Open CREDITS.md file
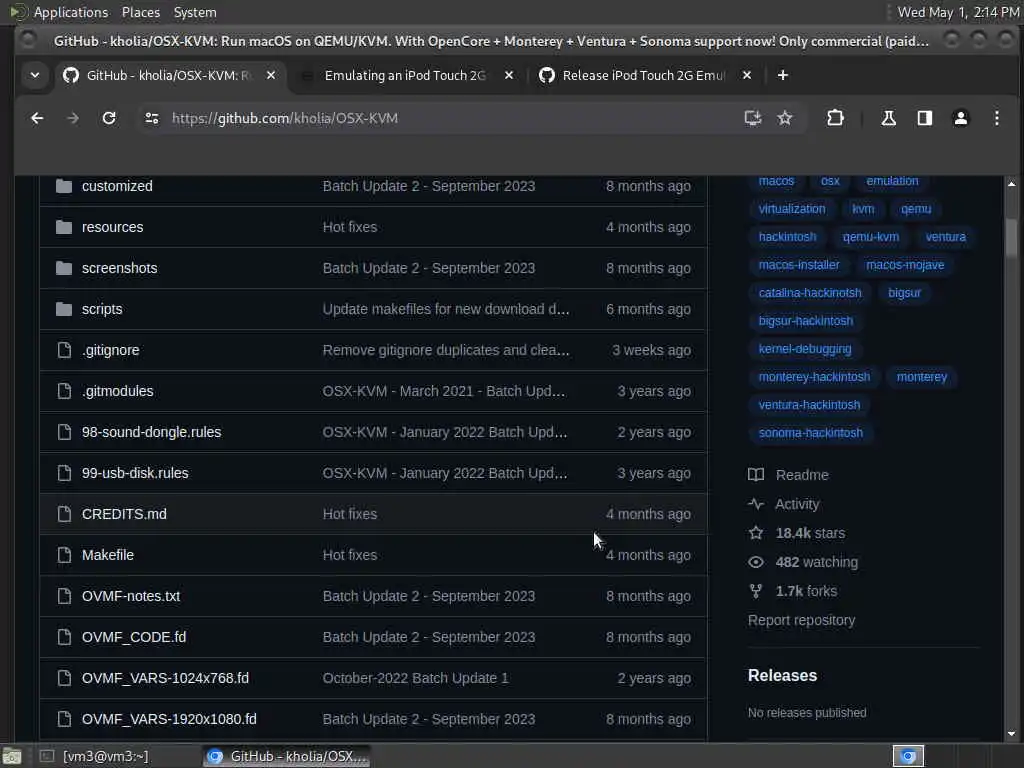Viewport: 1024px width, 768px height. click(x=124, y=515)
